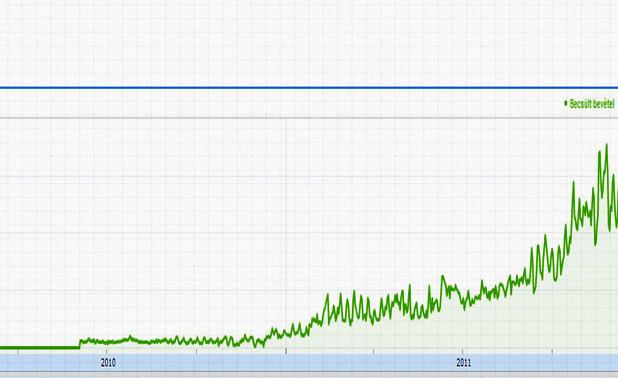Image resolution: width=618 pixels, height=378 pixels.
Task: Click the highest peak of the green revenue line
Action: (606, 145)
